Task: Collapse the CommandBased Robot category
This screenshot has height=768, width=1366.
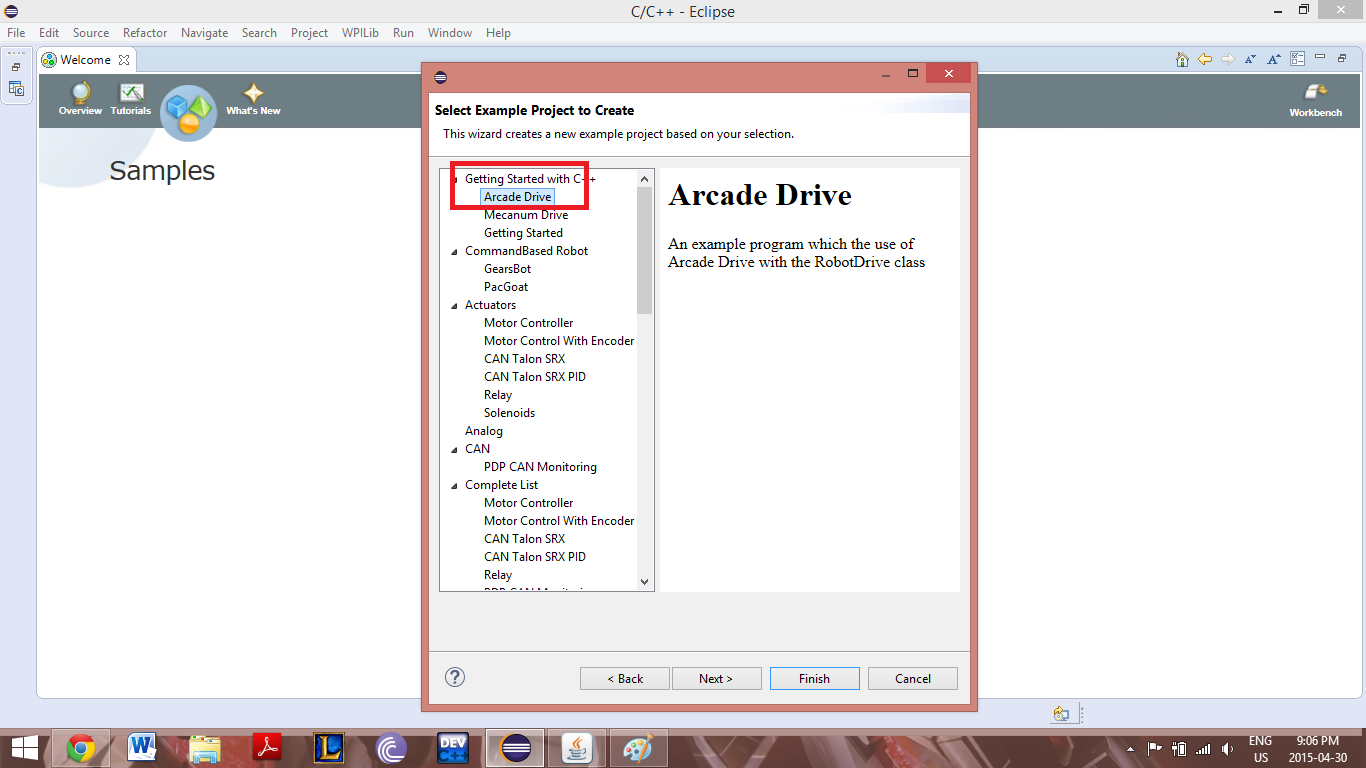Action: tap(455, 251)
